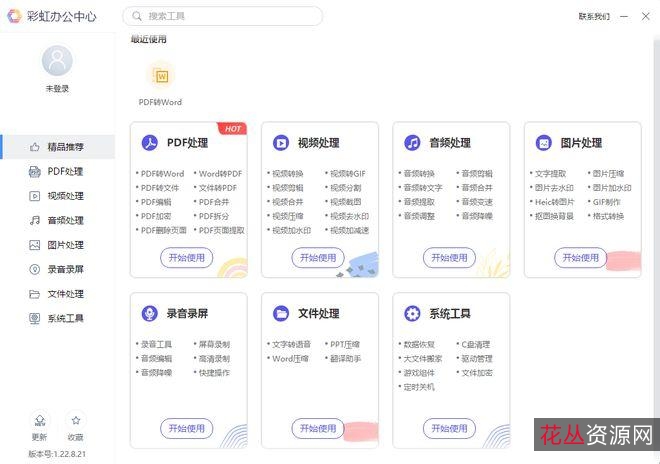Image resolution: width=660 pixels, height=464 pixels.
Task: Click the user avatar icon
Action: 57,61
